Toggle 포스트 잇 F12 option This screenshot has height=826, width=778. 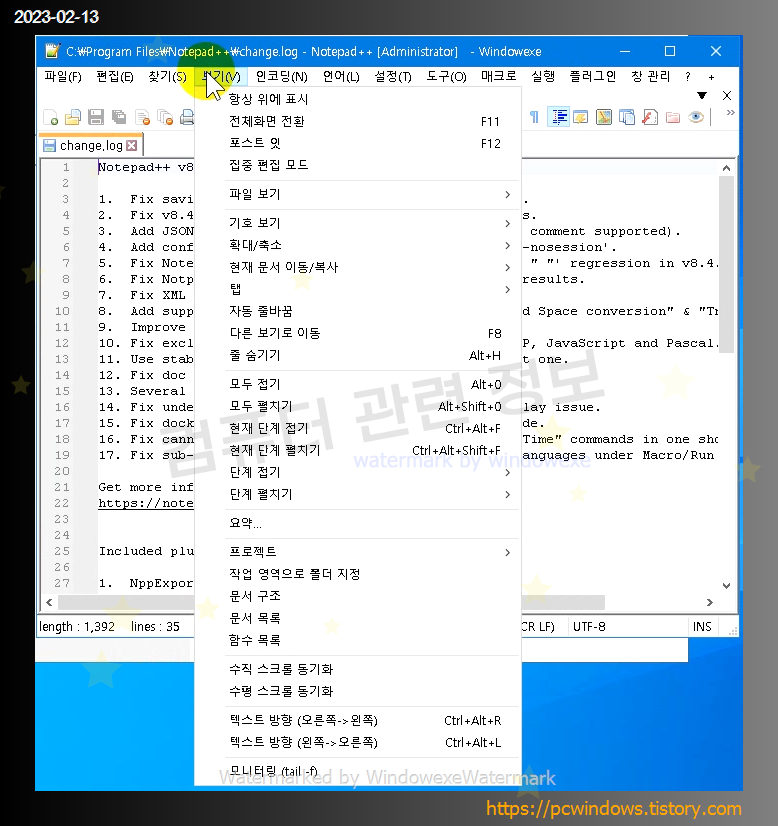click(x=358, y=143)
